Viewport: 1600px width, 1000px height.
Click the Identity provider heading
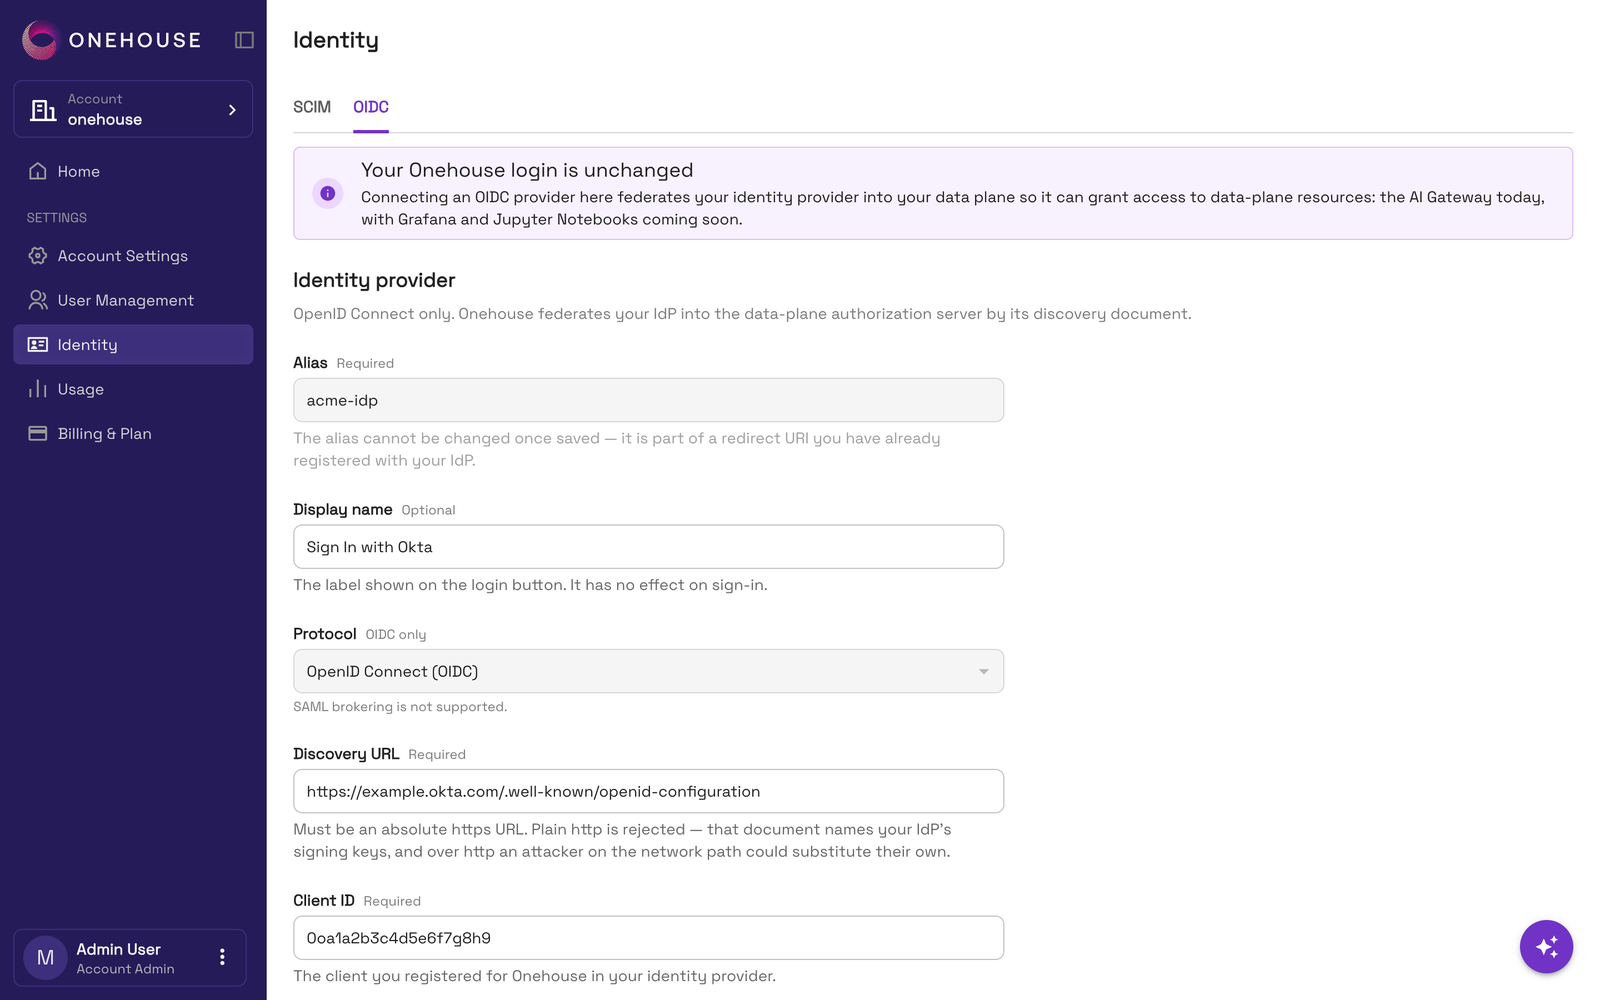pos(374,280)
